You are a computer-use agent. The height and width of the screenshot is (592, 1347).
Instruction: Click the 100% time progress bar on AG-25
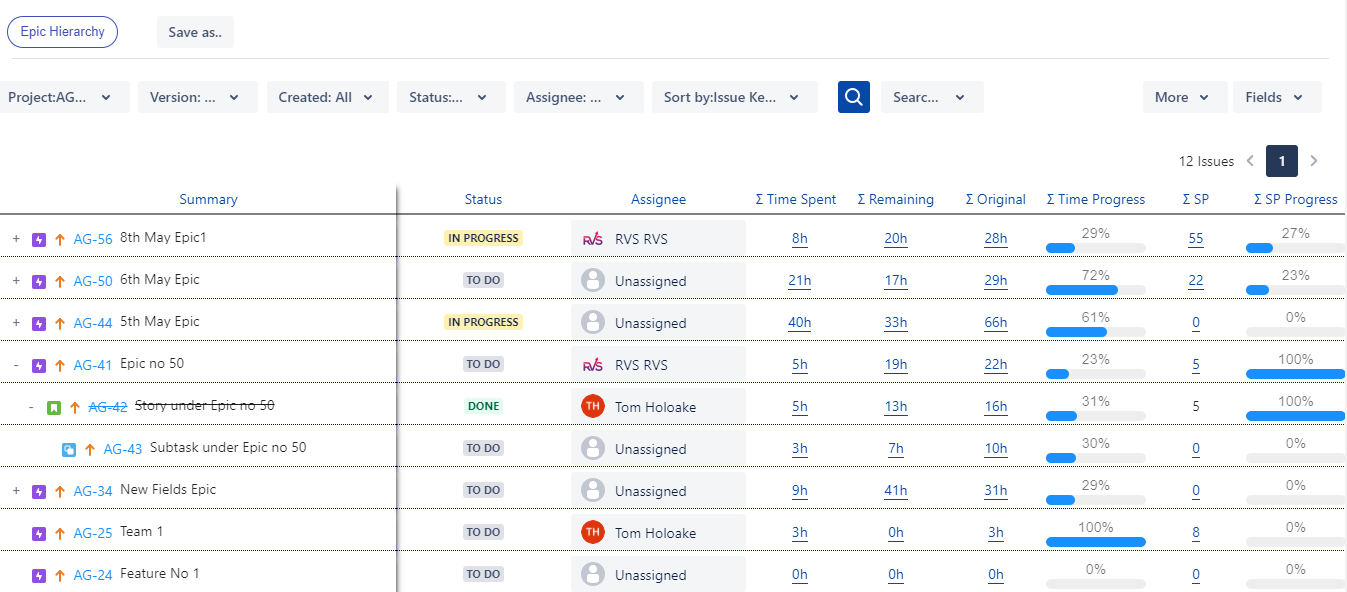click(x=1095, y=539)
